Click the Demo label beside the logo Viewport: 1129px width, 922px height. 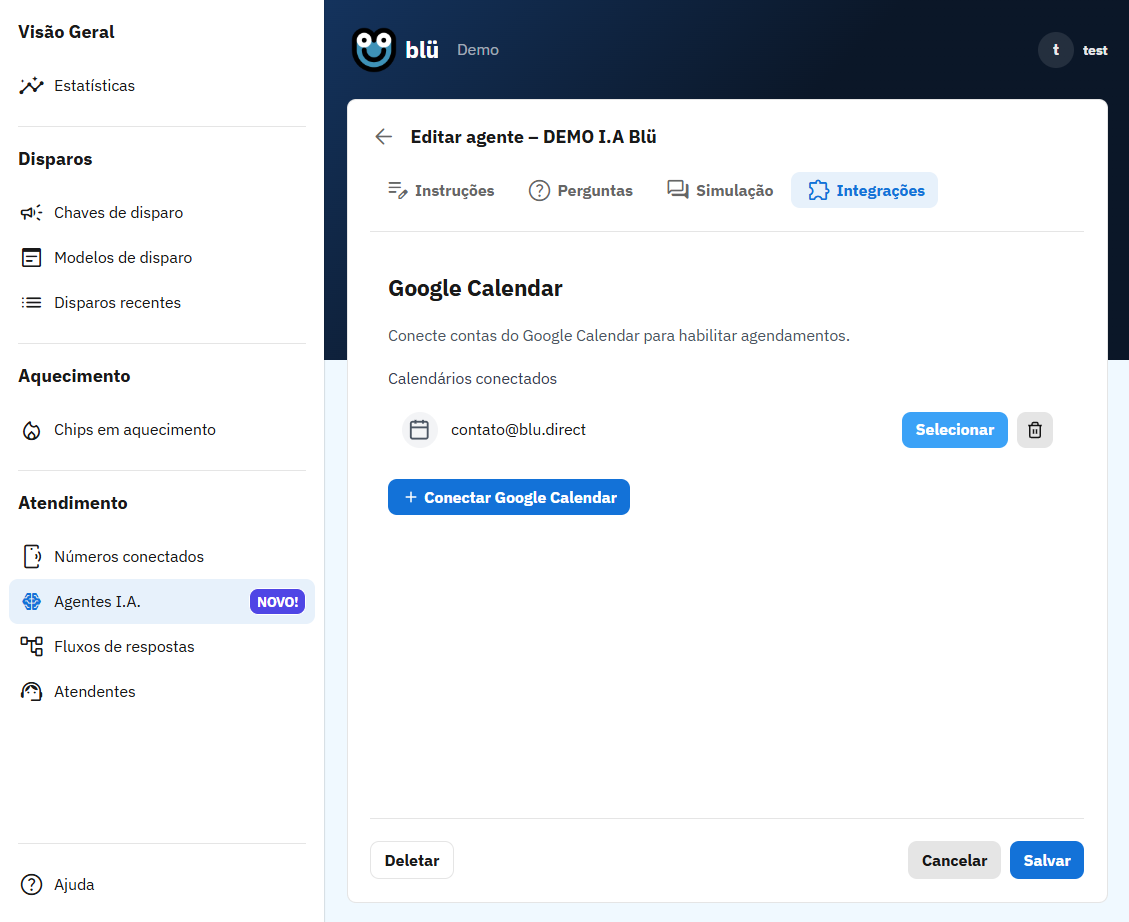[x=478, y=50]
